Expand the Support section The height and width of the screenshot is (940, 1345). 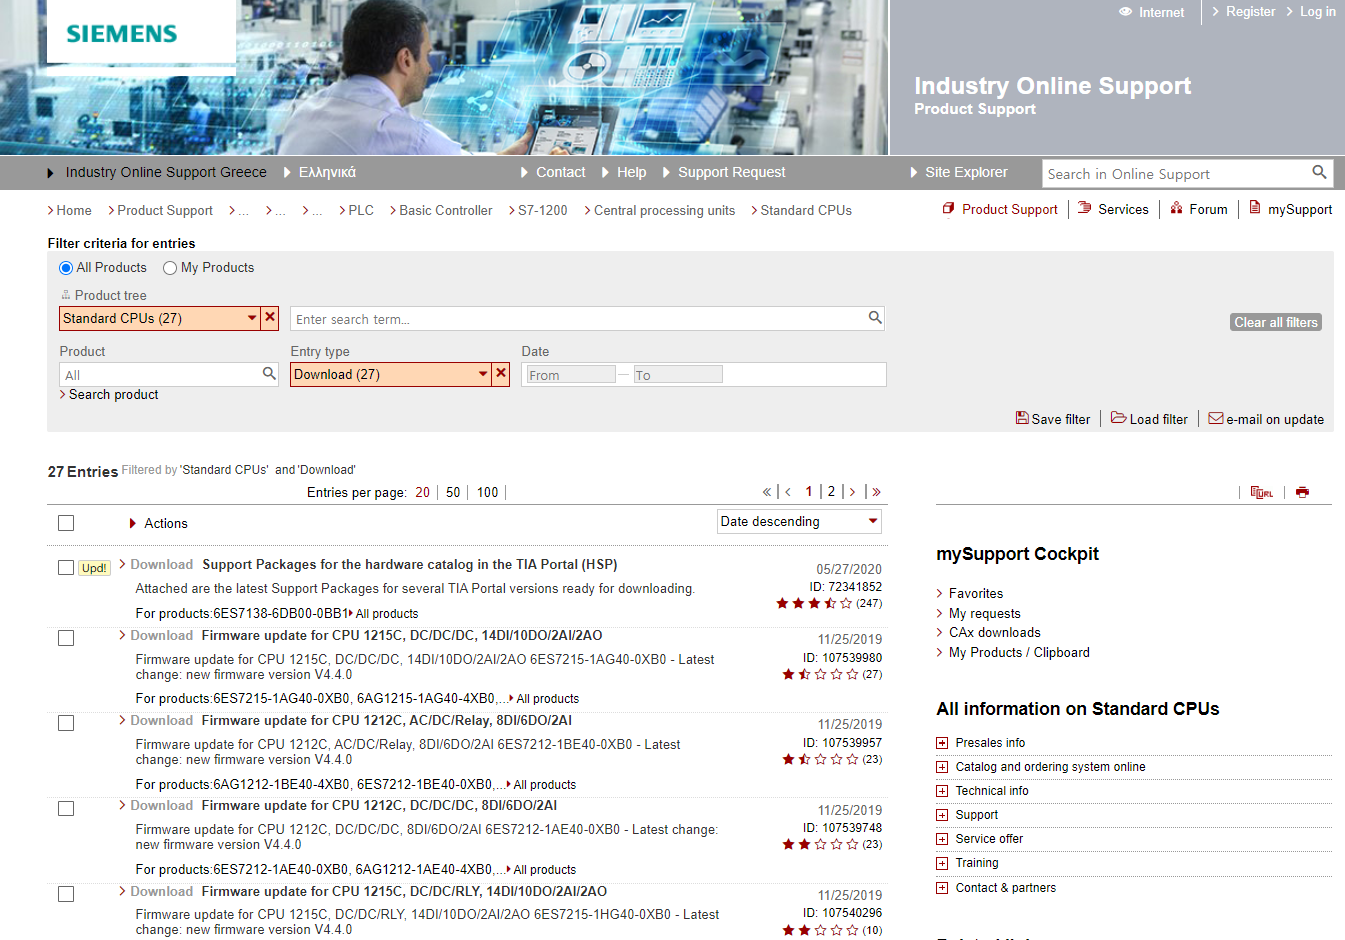(942, 815)
